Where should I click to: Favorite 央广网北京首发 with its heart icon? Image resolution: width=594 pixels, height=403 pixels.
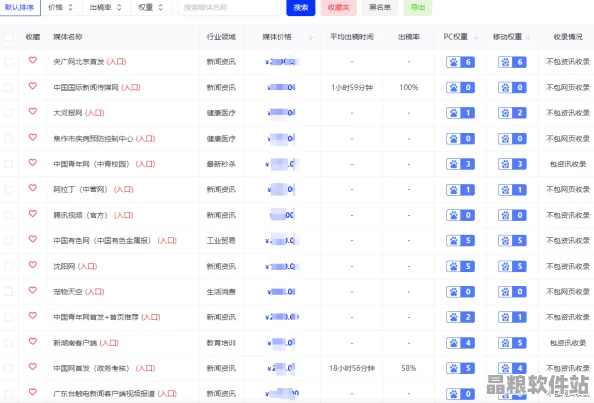tap(33, 60)
